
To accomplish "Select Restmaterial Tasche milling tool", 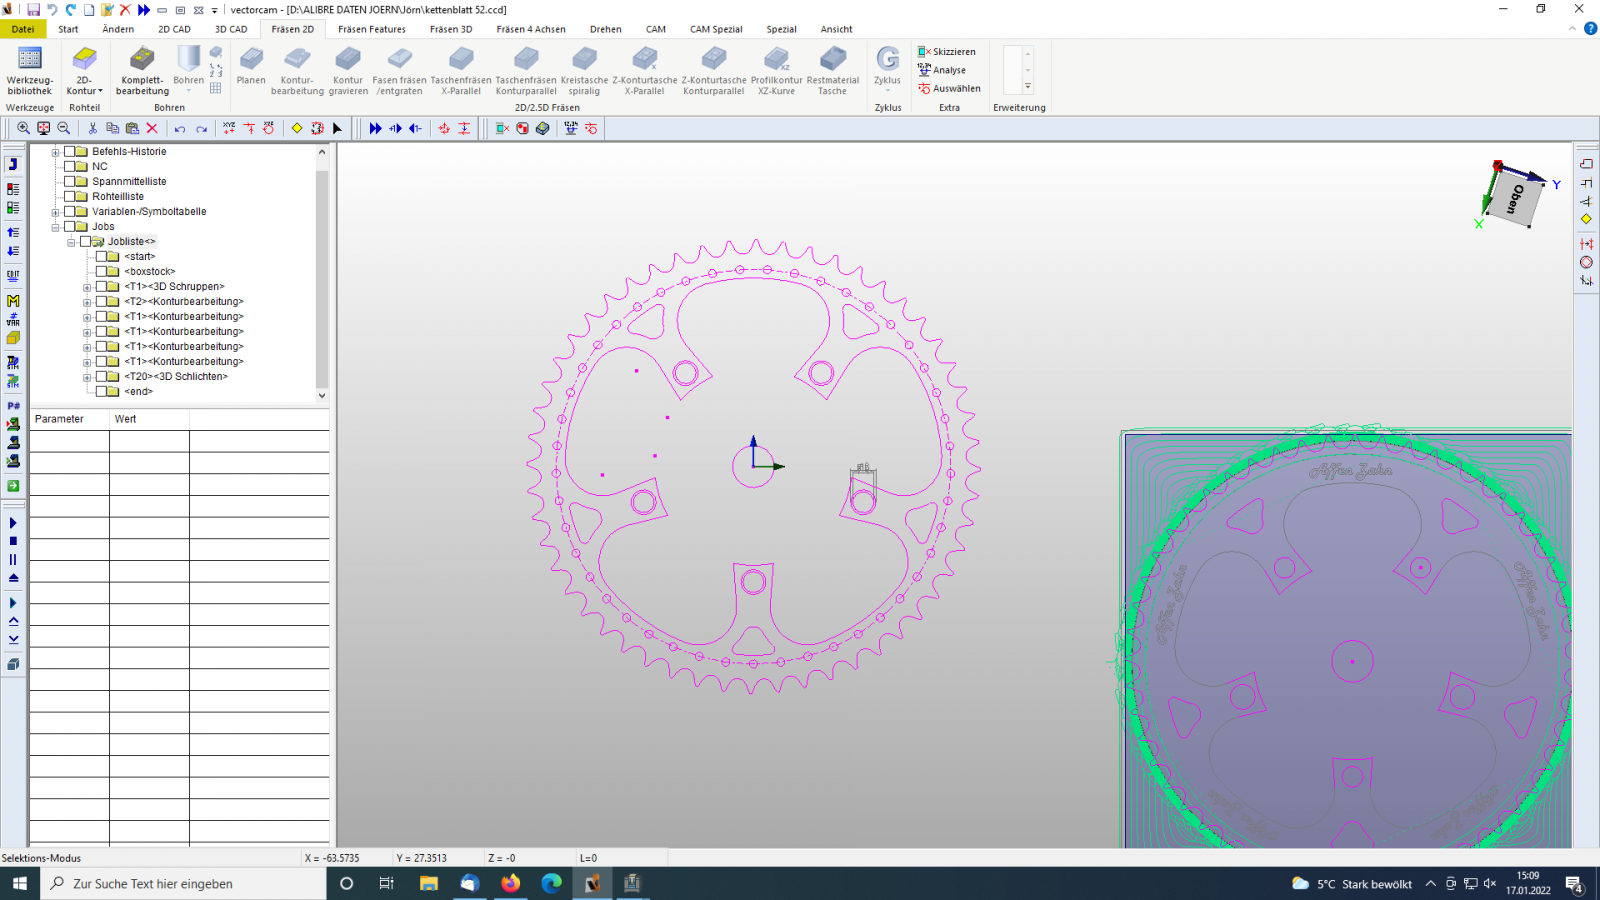I will tap(832, 70).
